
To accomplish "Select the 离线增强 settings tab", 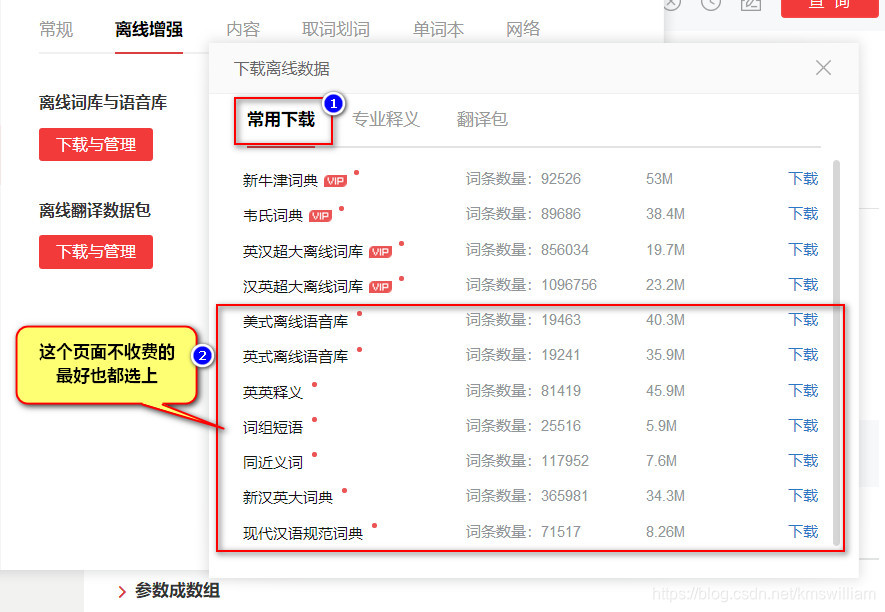I will tap(148, 29).
